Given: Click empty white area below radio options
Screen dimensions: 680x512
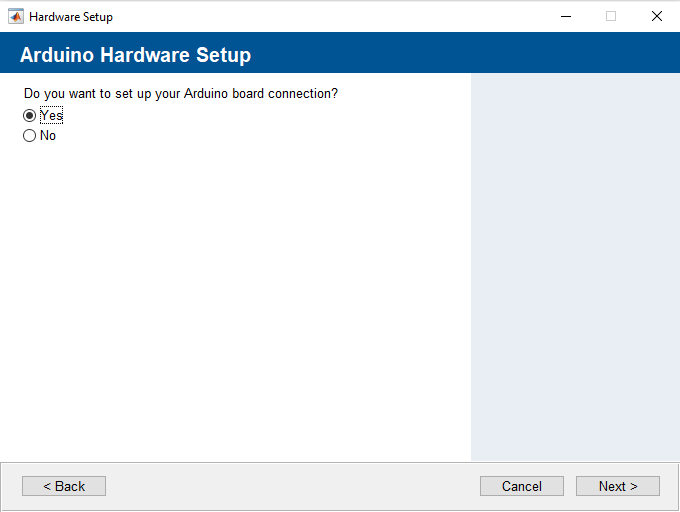Looking at the screenshot, I should tap(235, 299).
